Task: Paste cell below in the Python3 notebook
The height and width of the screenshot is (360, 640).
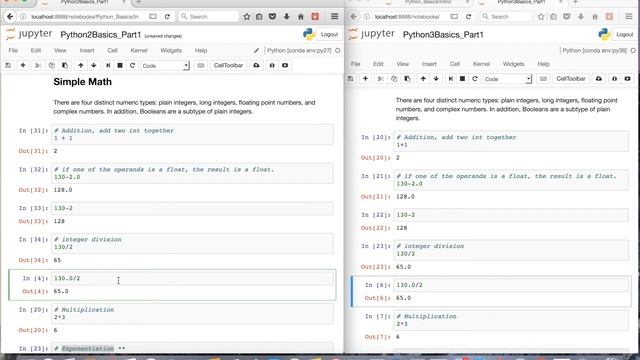Action: (407, 79)
